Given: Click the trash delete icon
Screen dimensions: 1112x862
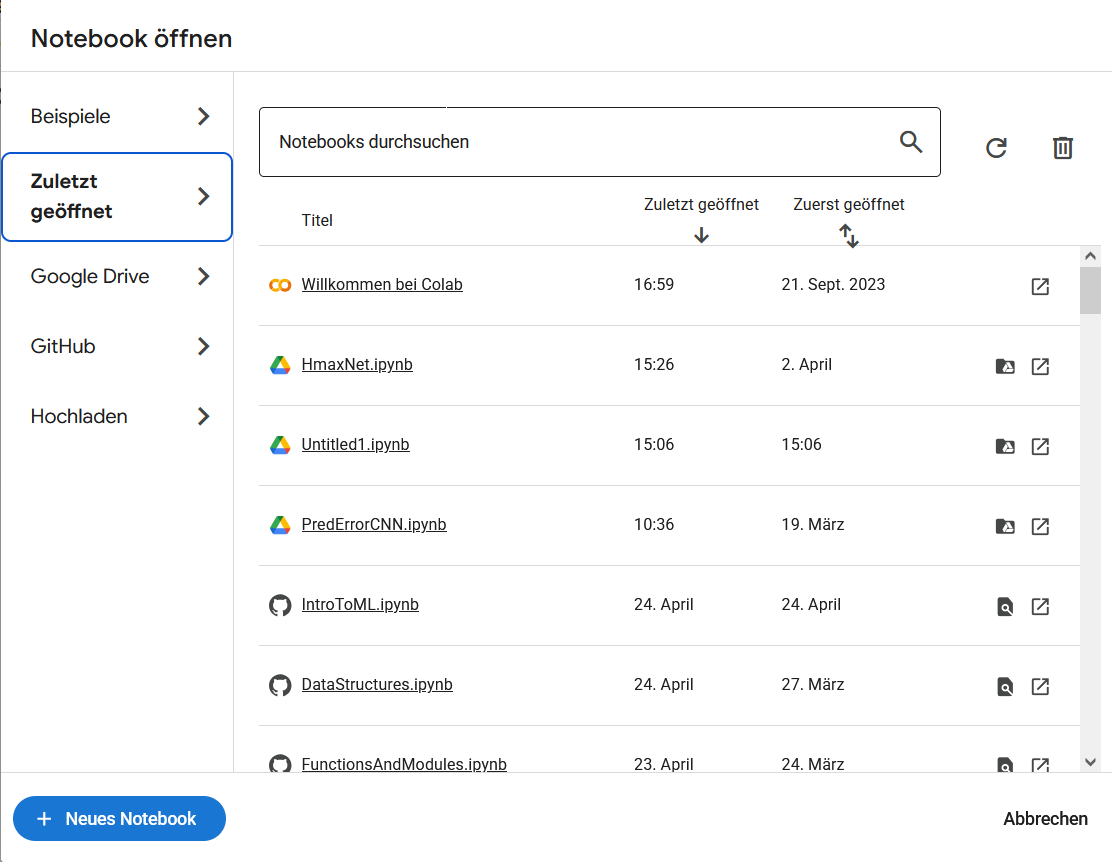Looking at the screenshot, I should pyautogui.click(x=1062, y=148).
